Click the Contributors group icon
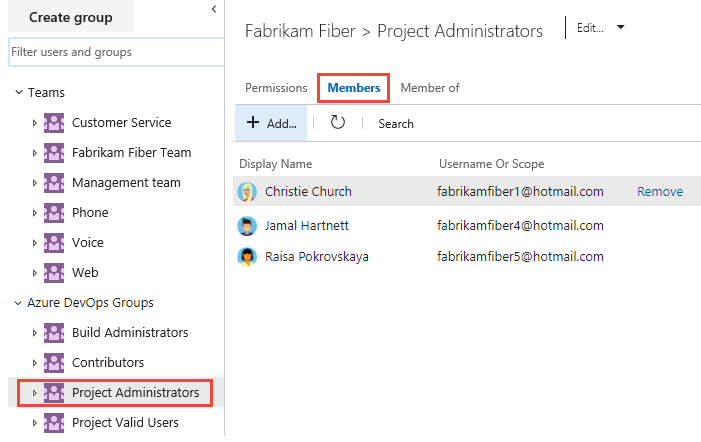Image resolution: width=701 pixels, height=442 pixels. pyautogui.click(x=54, y=363)
